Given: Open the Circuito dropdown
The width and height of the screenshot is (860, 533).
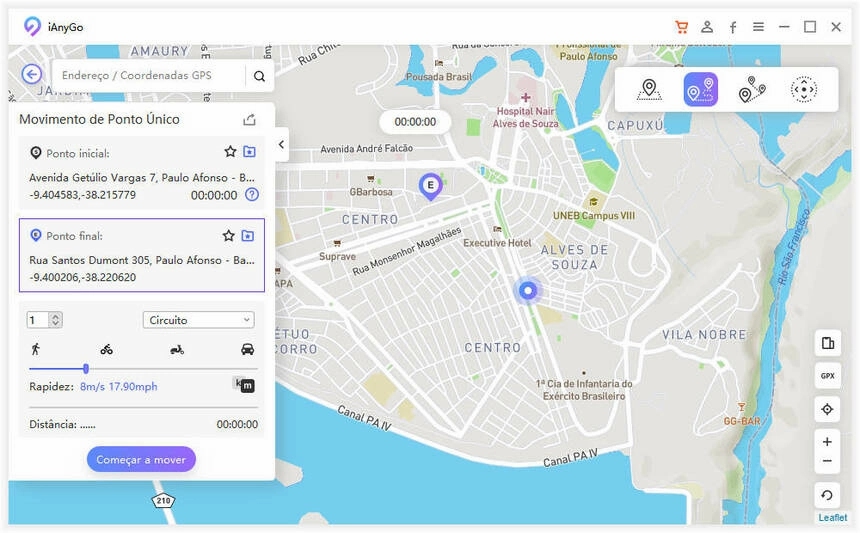Looking at the screenshot, I should pyautogui.click(x=199, y=320).
